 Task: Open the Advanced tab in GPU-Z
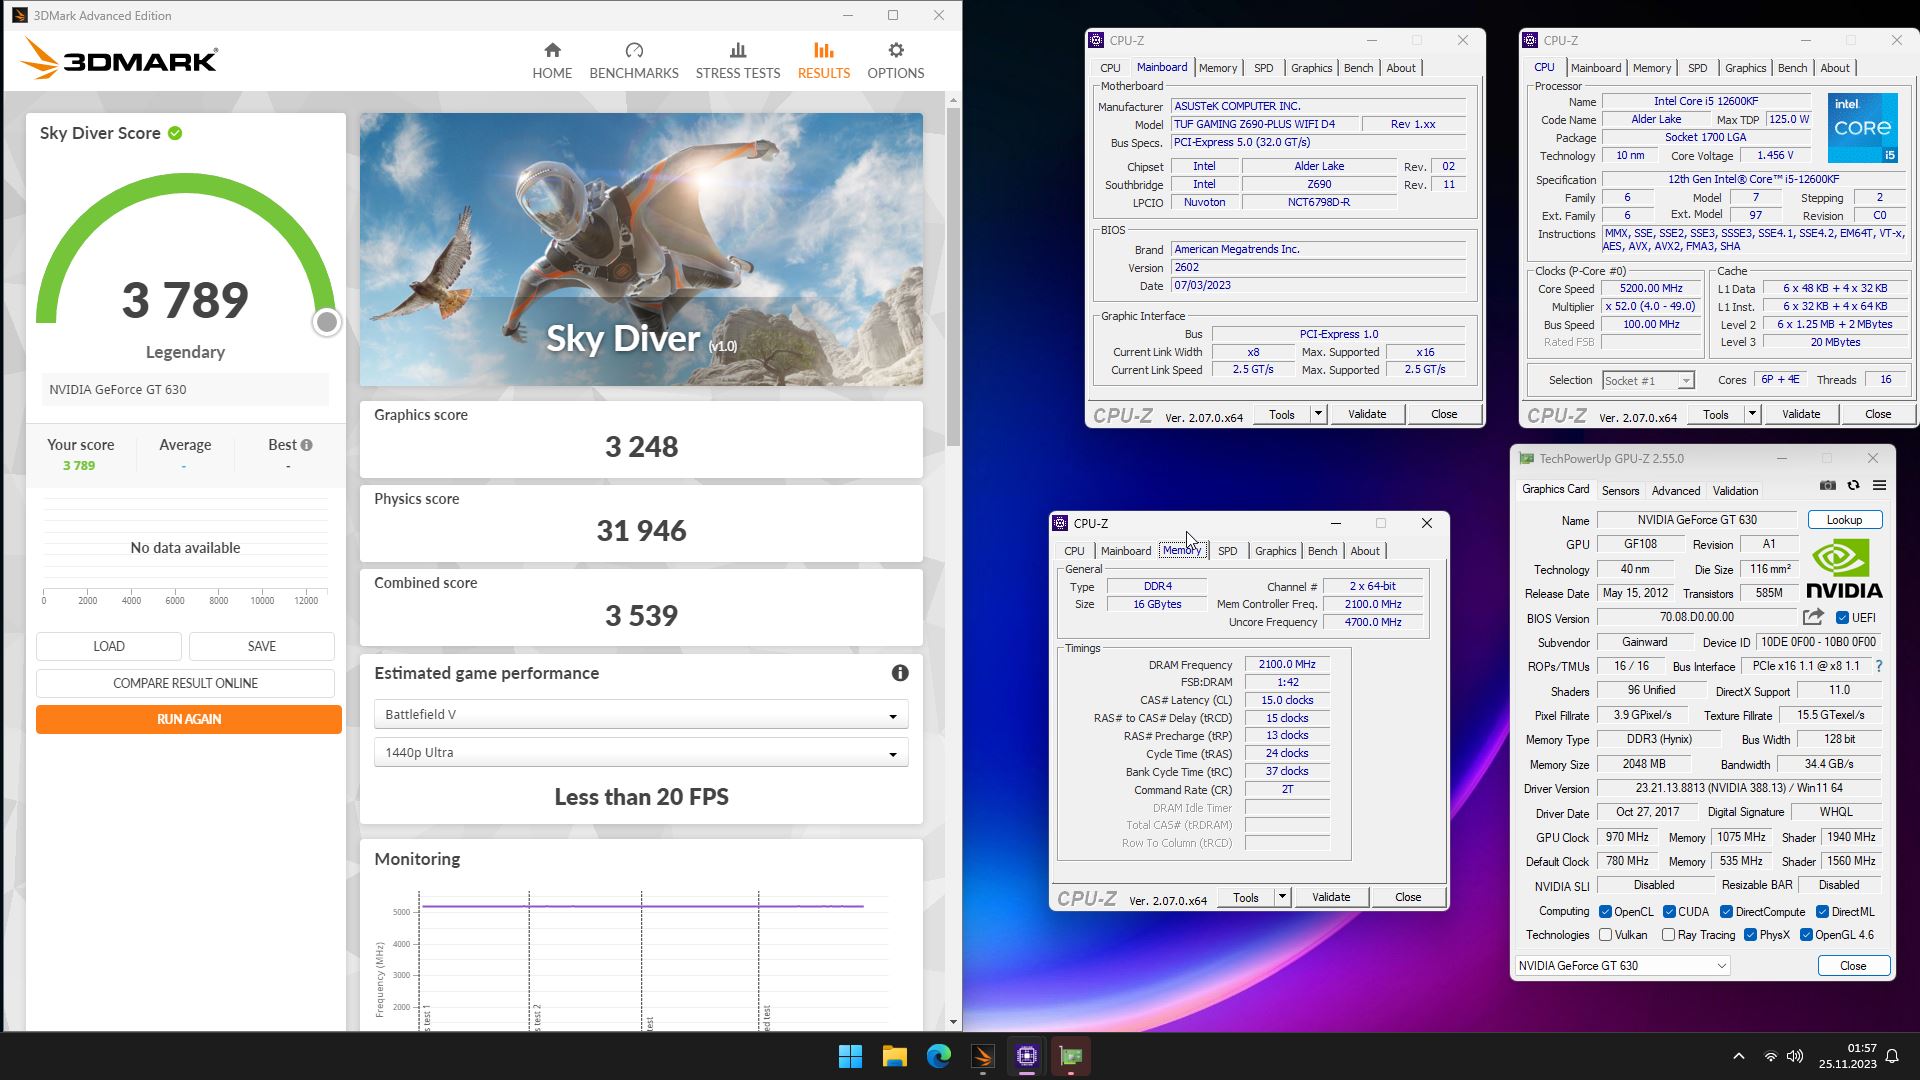pyautogui.click(x=1675, y=491)
